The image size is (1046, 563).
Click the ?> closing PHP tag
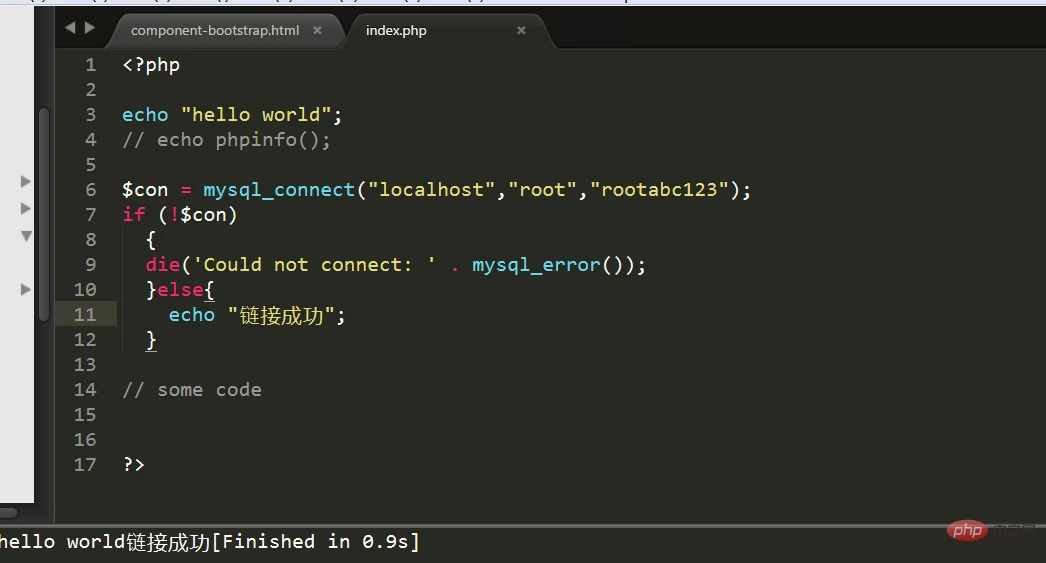tap(133, 465)
